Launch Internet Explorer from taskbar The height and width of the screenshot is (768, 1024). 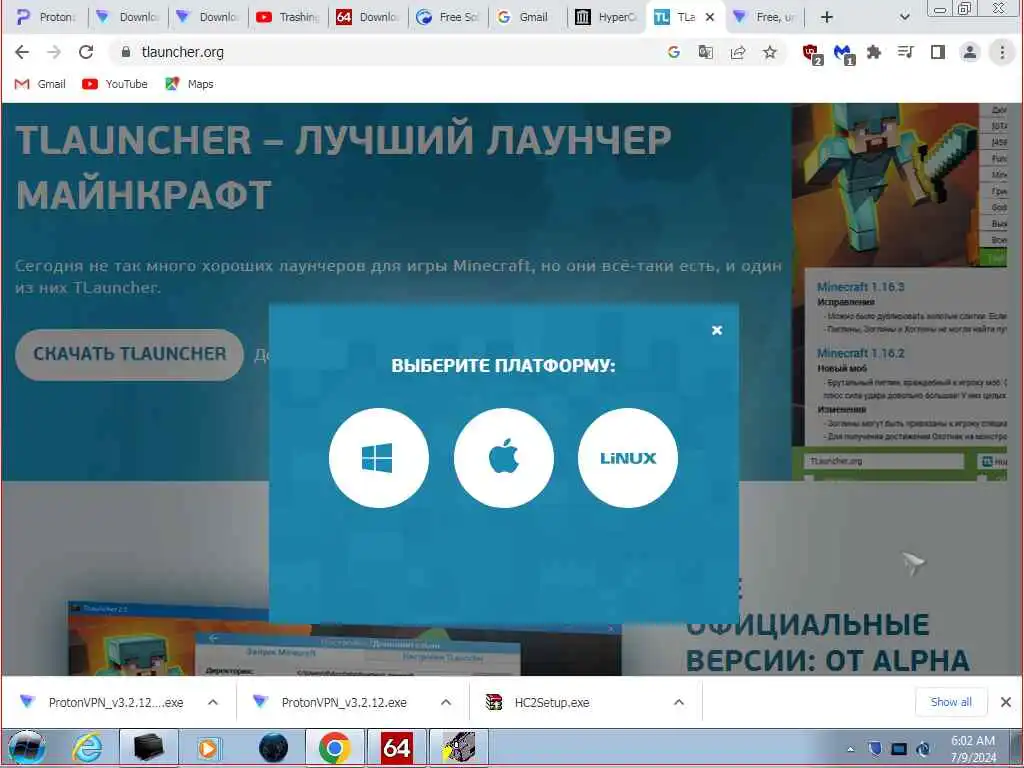point(87,748)
